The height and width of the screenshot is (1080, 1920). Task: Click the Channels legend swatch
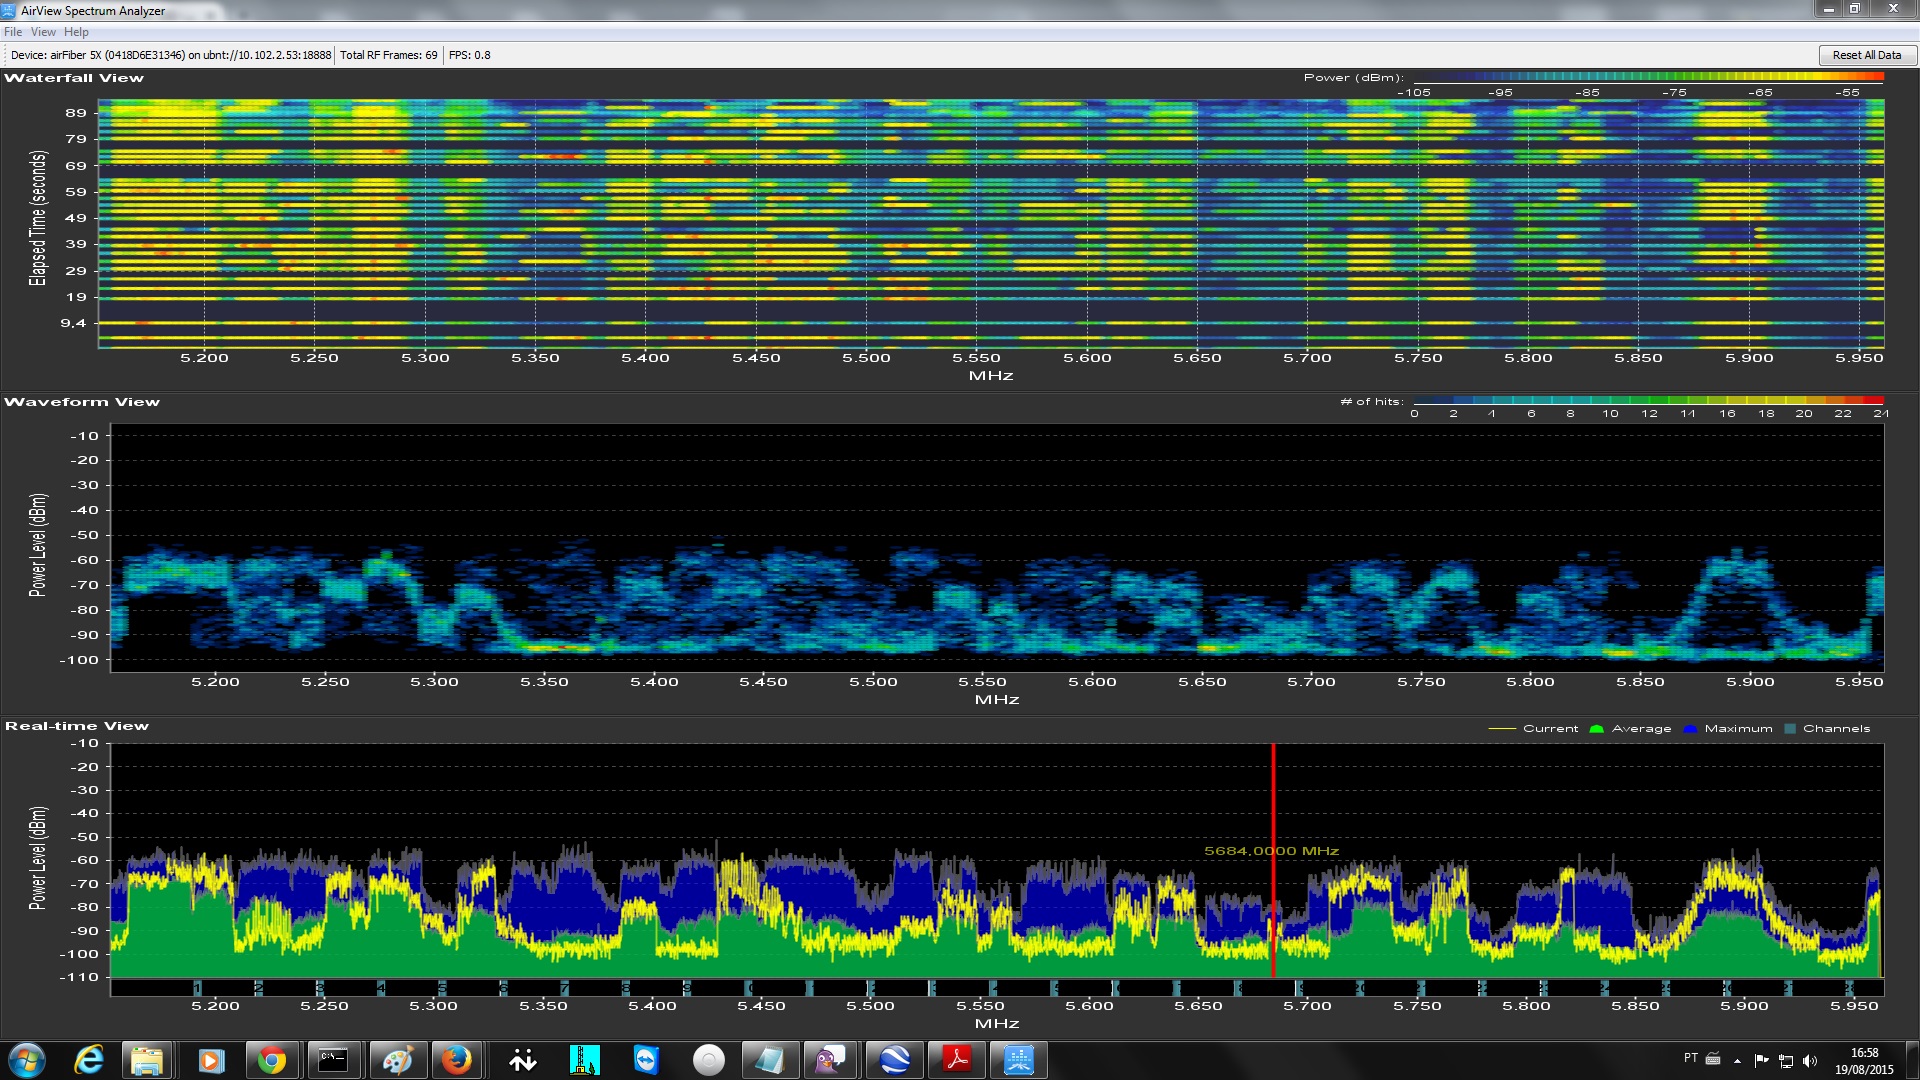click(1790, 729)
